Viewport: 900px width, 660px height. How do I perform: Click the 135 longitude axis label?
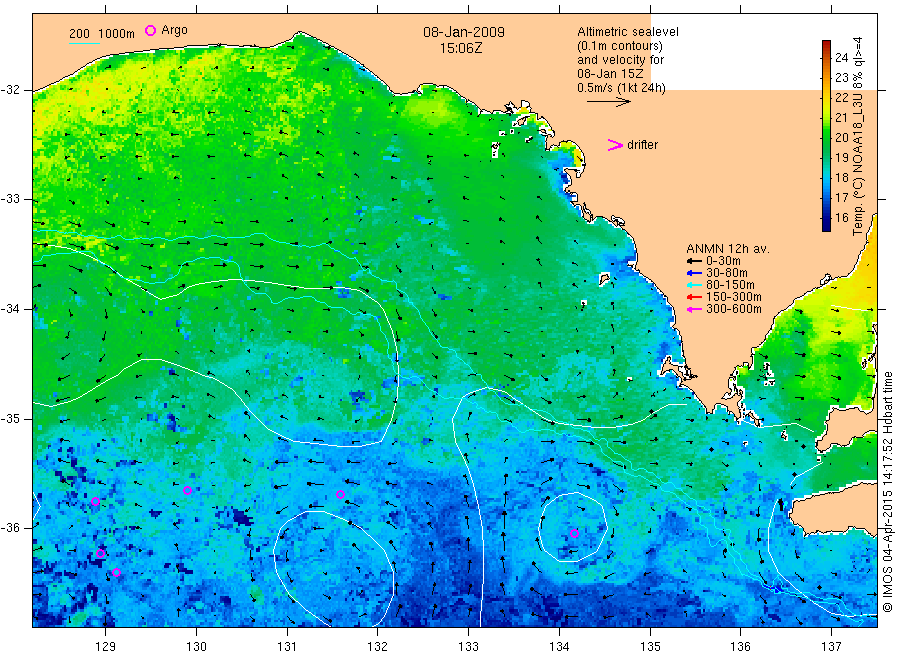point(650,647)
